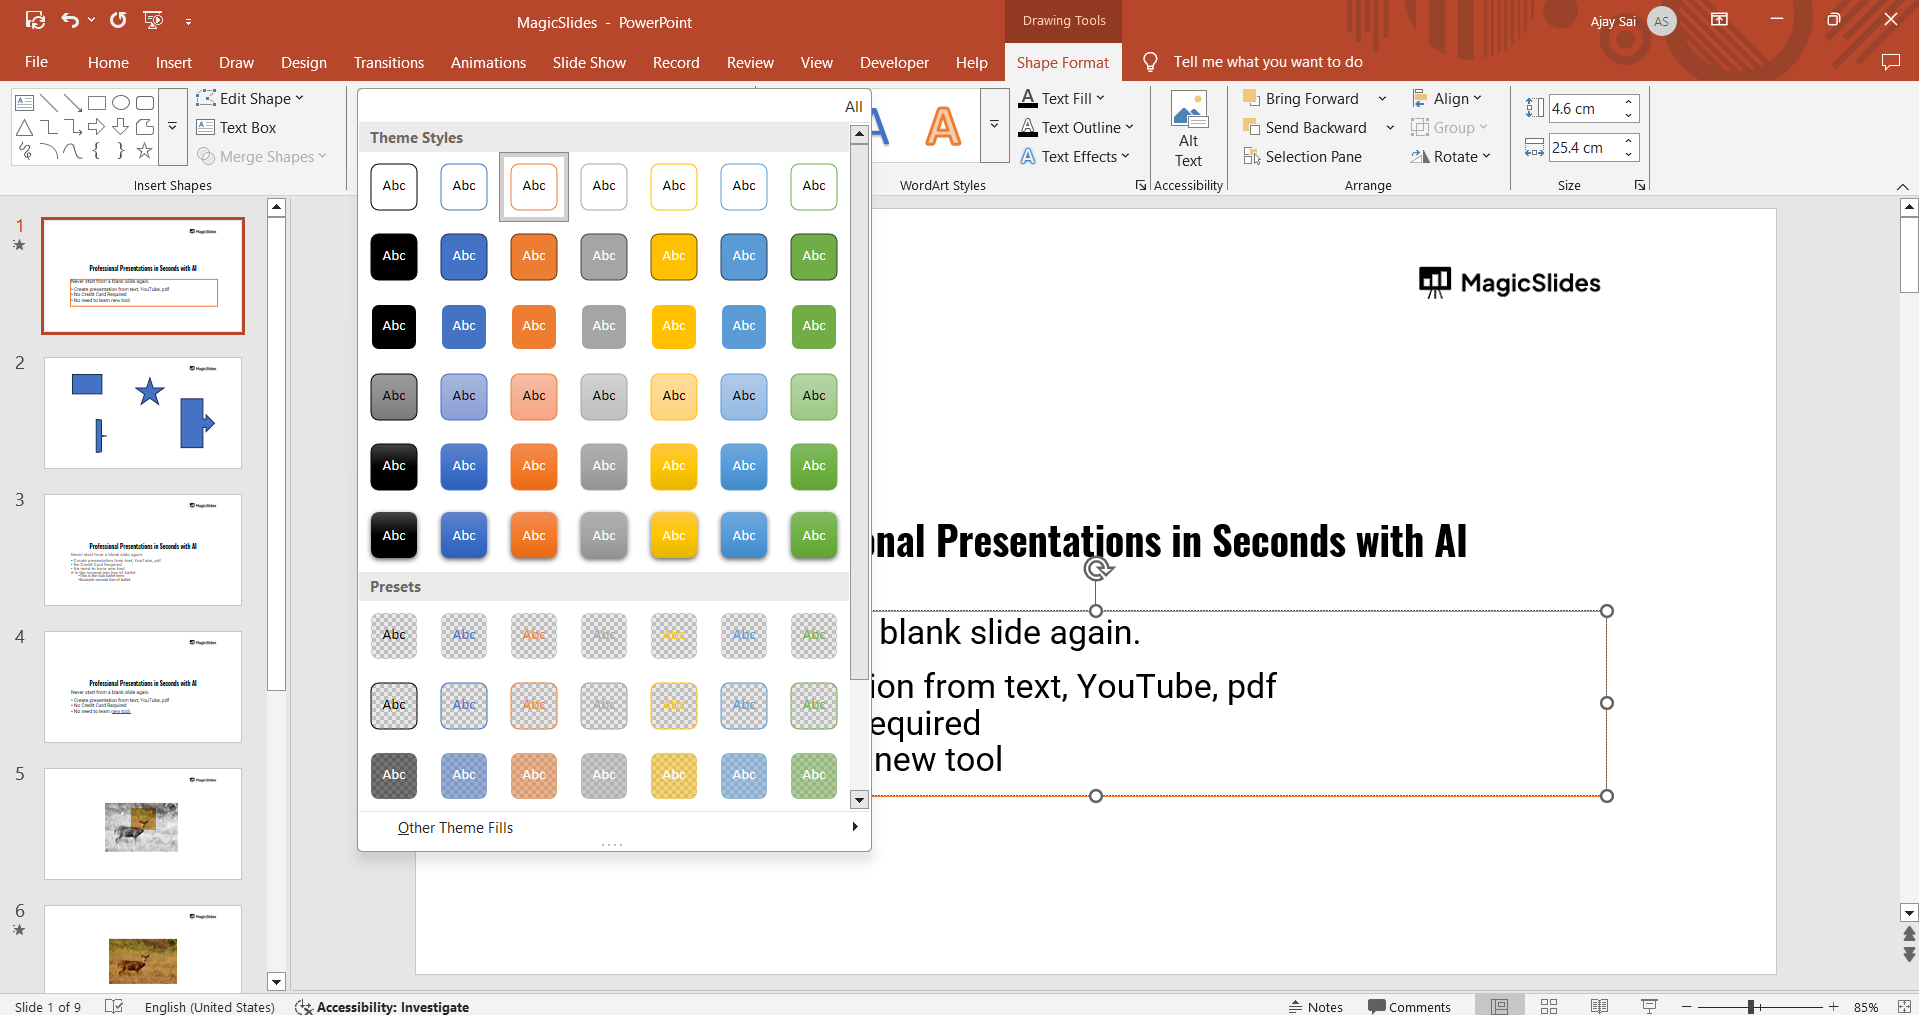Open the Rotate dropdown
Screen dimensions: 1919x1015
coord(1451,156)
